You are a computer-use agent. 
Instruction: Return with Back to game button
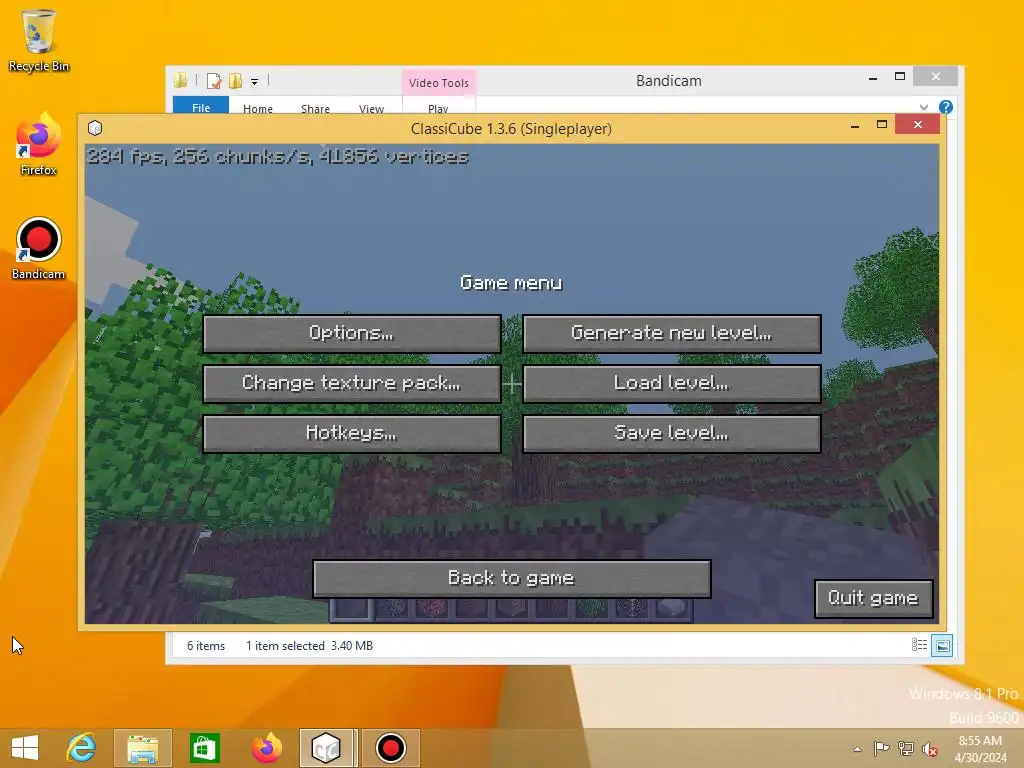(x=511, y=579)
